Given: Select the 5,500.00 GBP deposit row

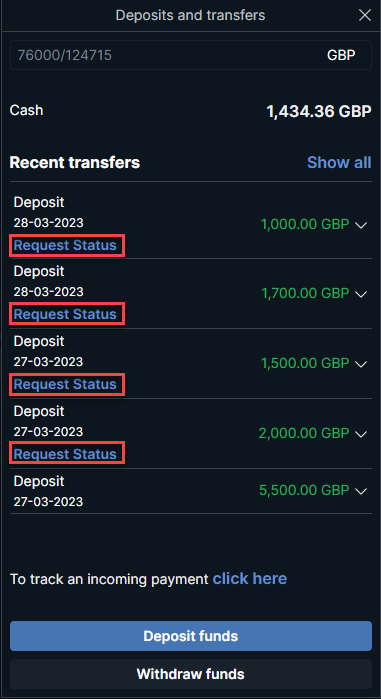Looking at the screenshot, I should [x=191, y=491].
